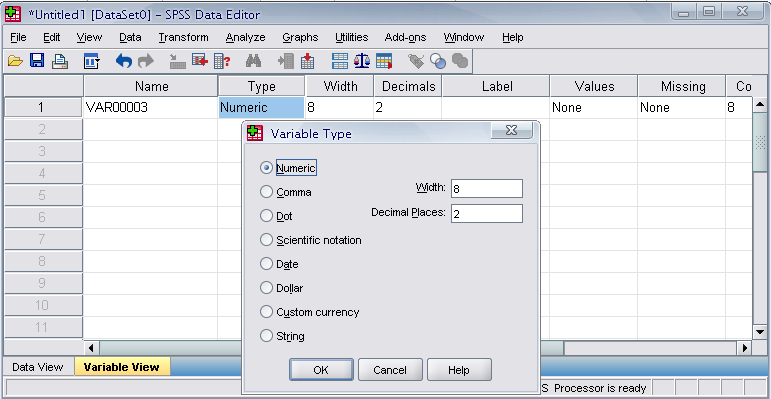
Task: Click the vertical scrollbar up arrow
Action: click(760, 104)
